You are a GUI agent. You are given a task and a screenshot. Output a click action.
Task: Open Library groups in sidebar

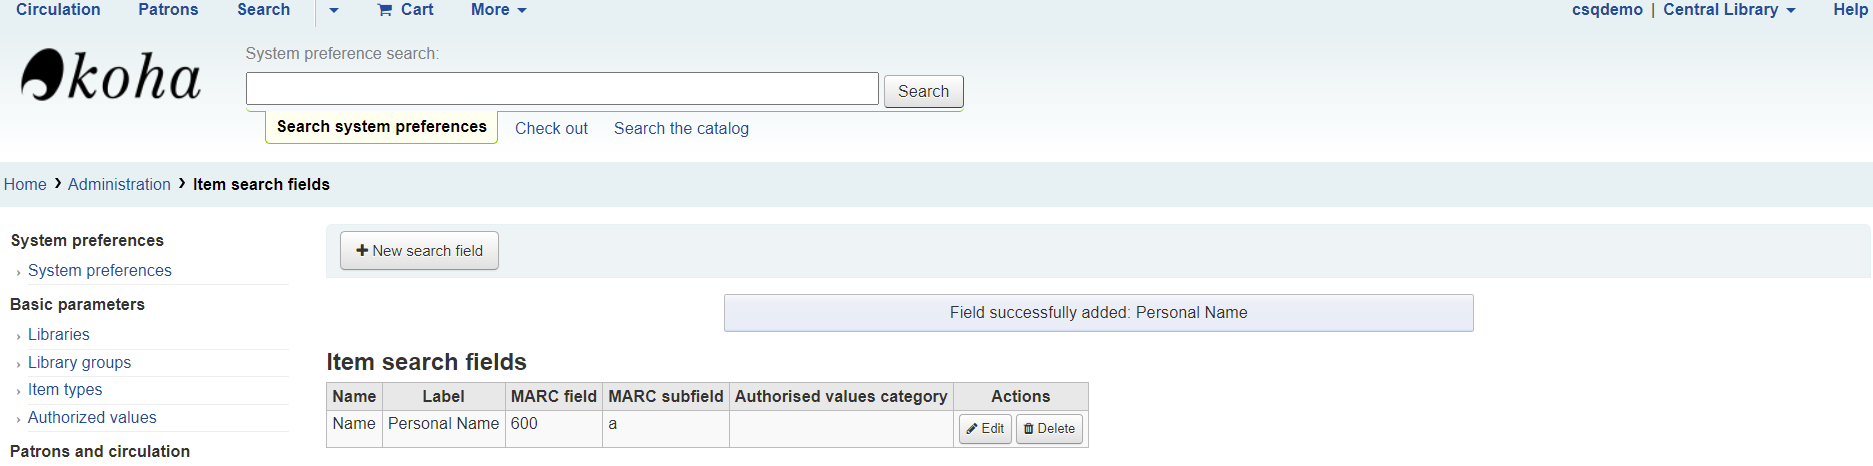79,362
